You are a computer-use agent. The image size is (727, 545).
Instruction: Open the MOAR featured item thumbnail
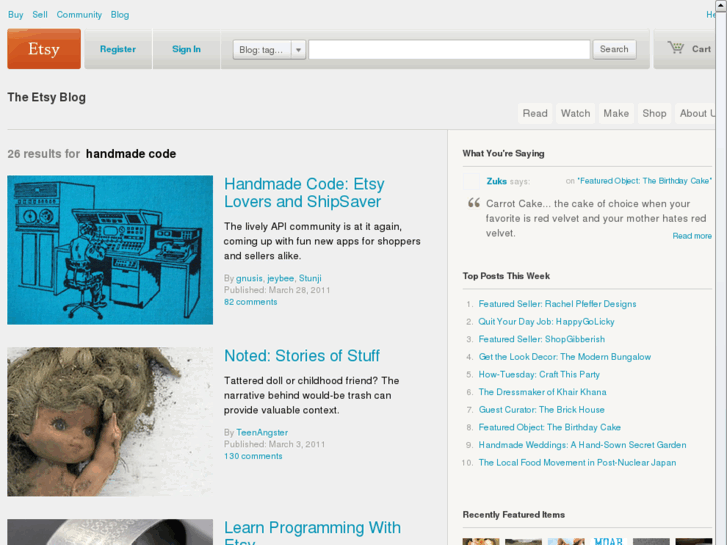pos(608,541)
